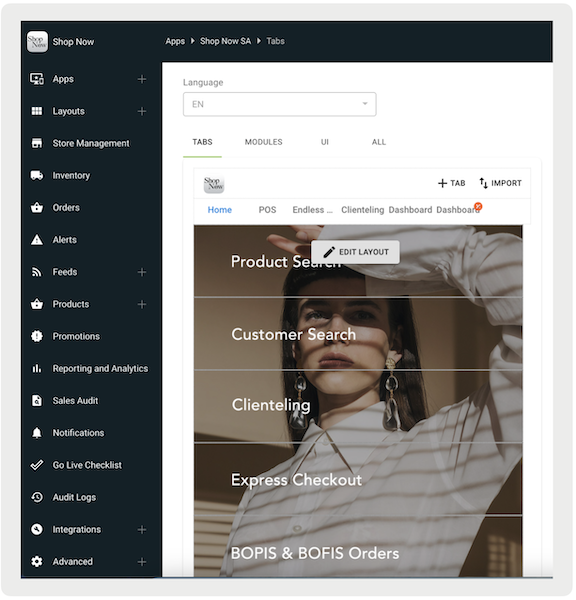Expand the Integrations section with its plus

click(142, 530)
